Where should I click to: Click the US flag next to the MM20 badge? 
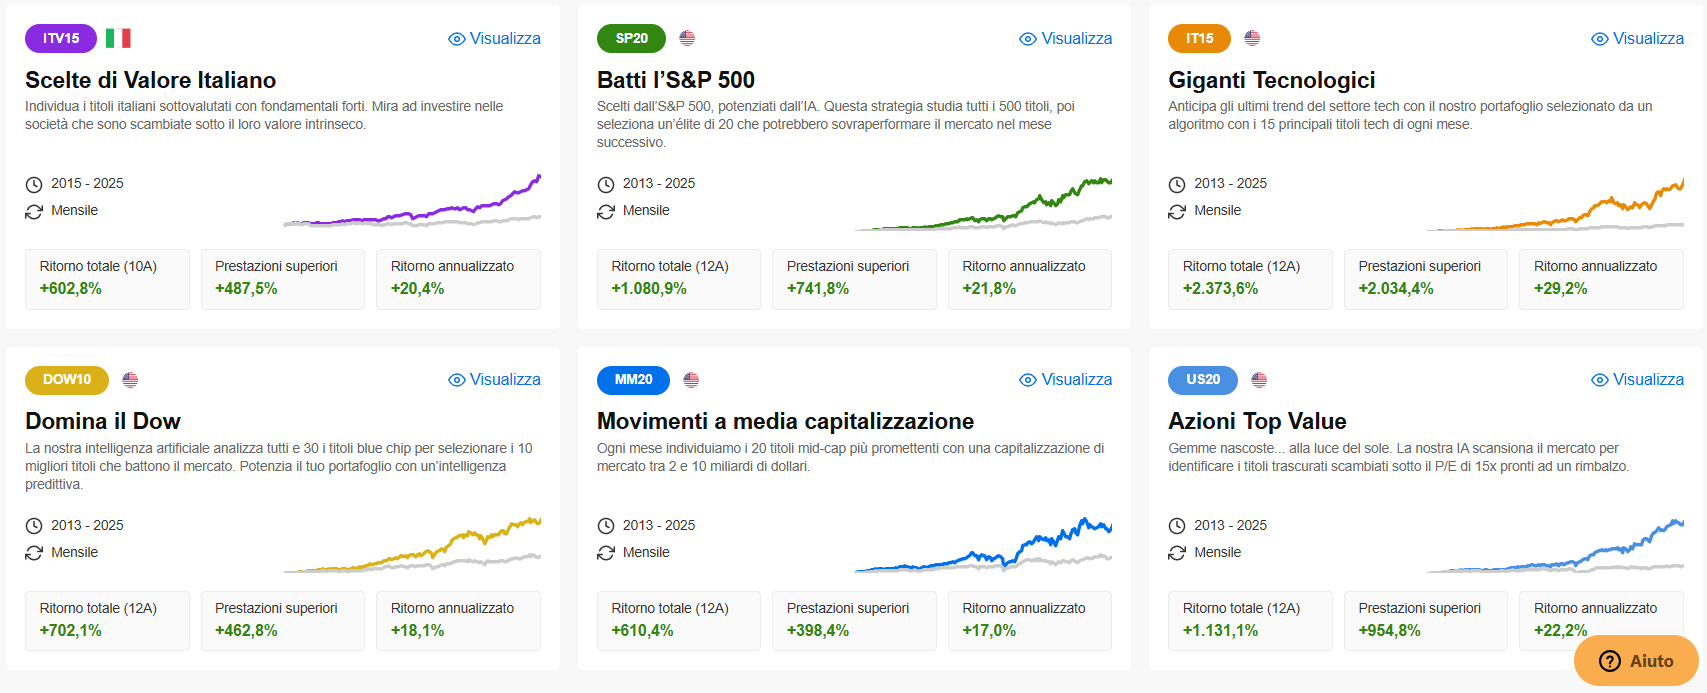tap(691, 380)
